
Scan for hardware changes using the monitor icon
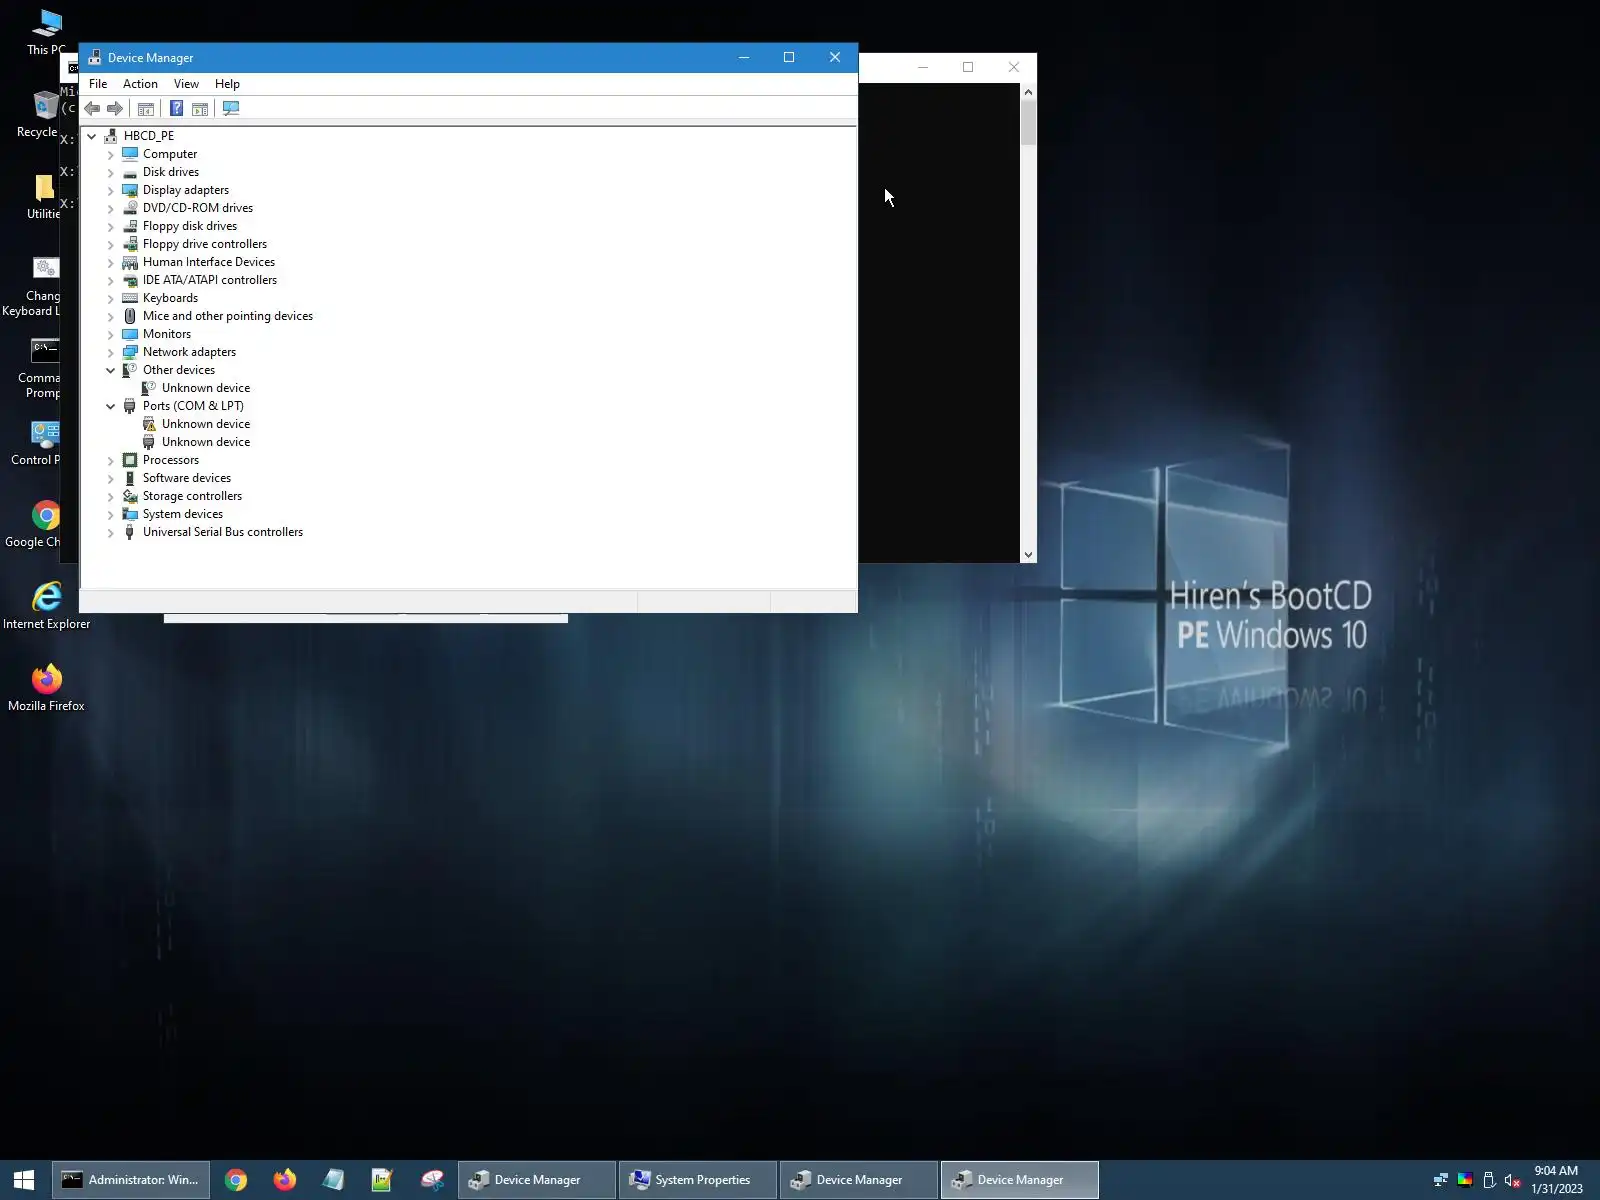(x=231, y=109)
